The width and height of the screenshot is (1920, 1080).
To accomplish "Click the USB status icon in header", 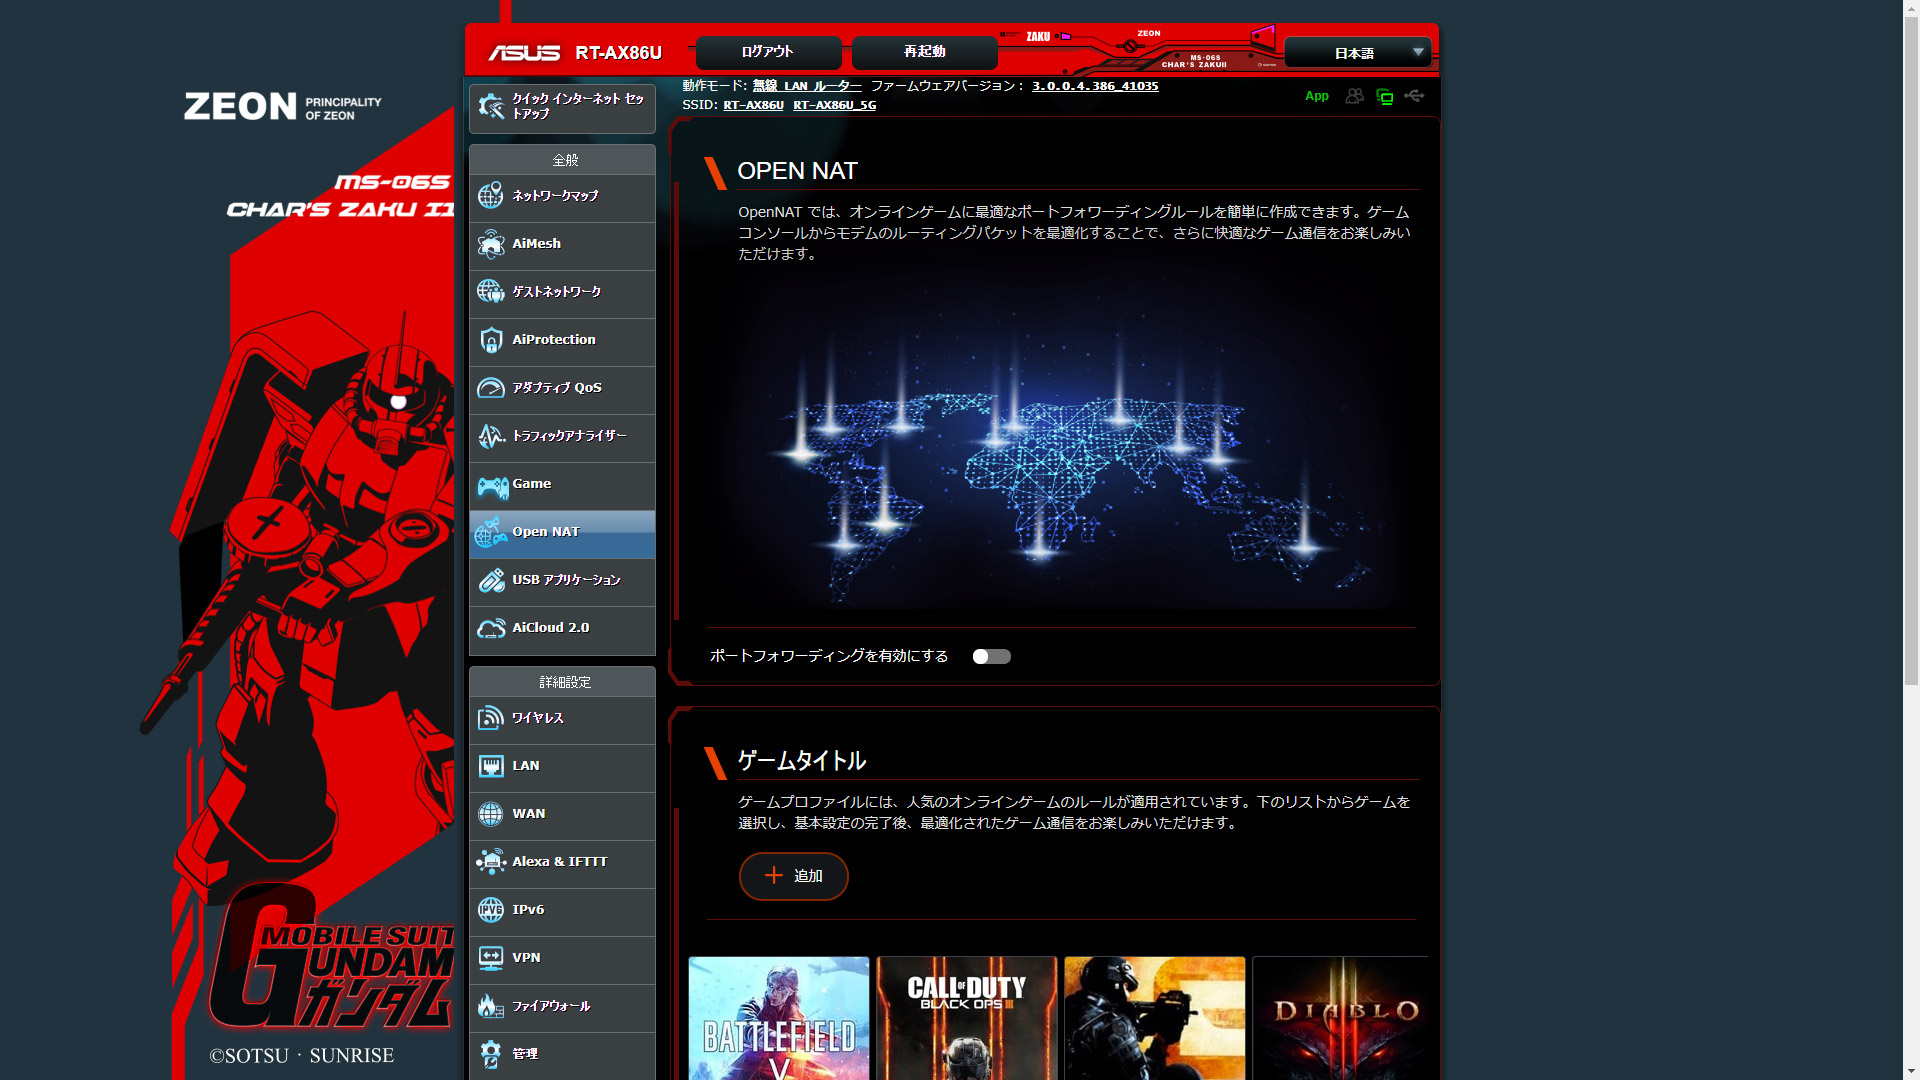I will pos(1414,96).
